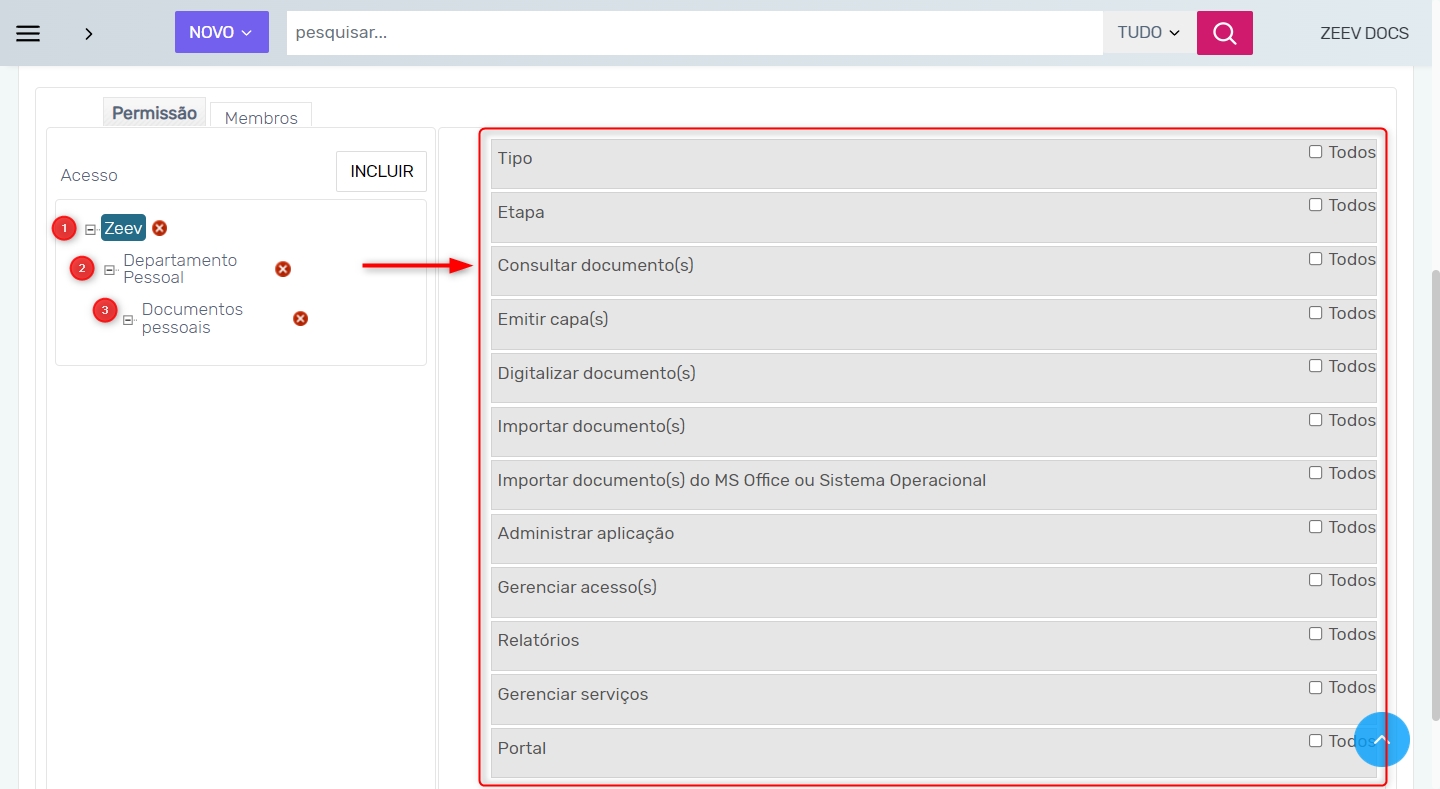1440x789 pixels.
Task: Open the NOVO dropdown
Action: pyautogui.click(x=221, y=33)
